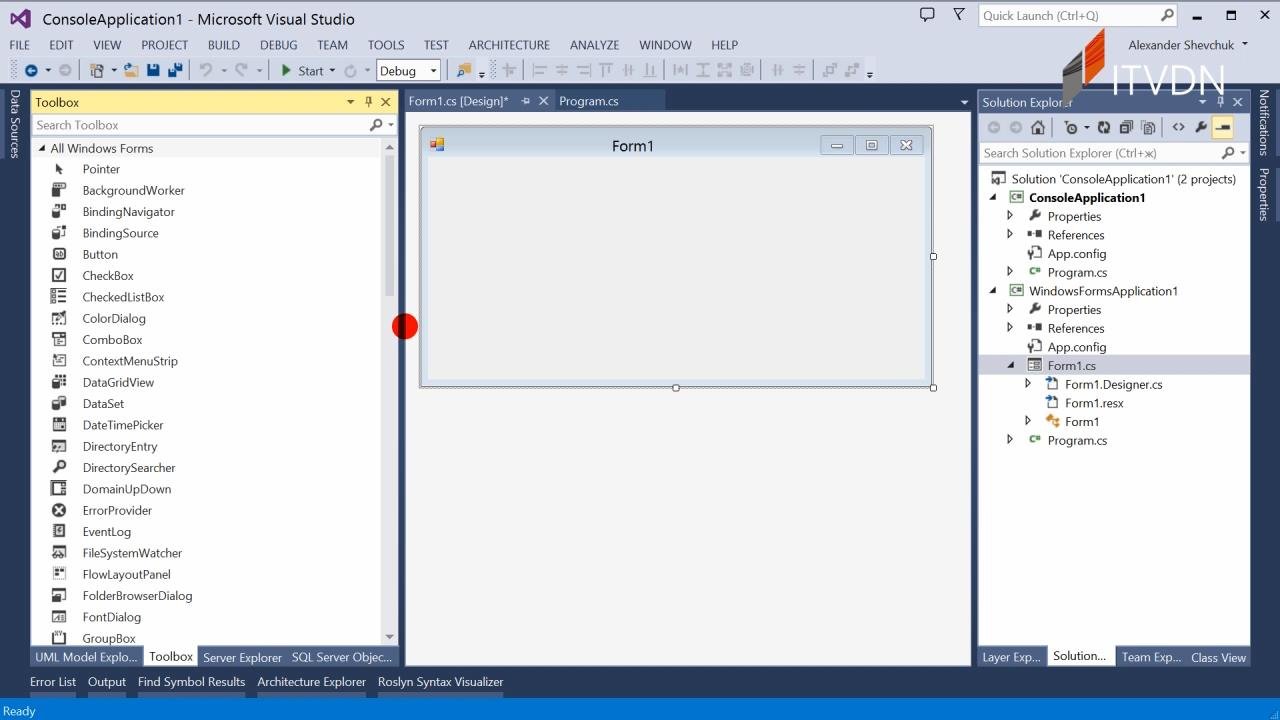The width and height of the screenshot is (1280, 720).
Task: Select the Pointer tool in Toolbox
Action: click(100, 169)
